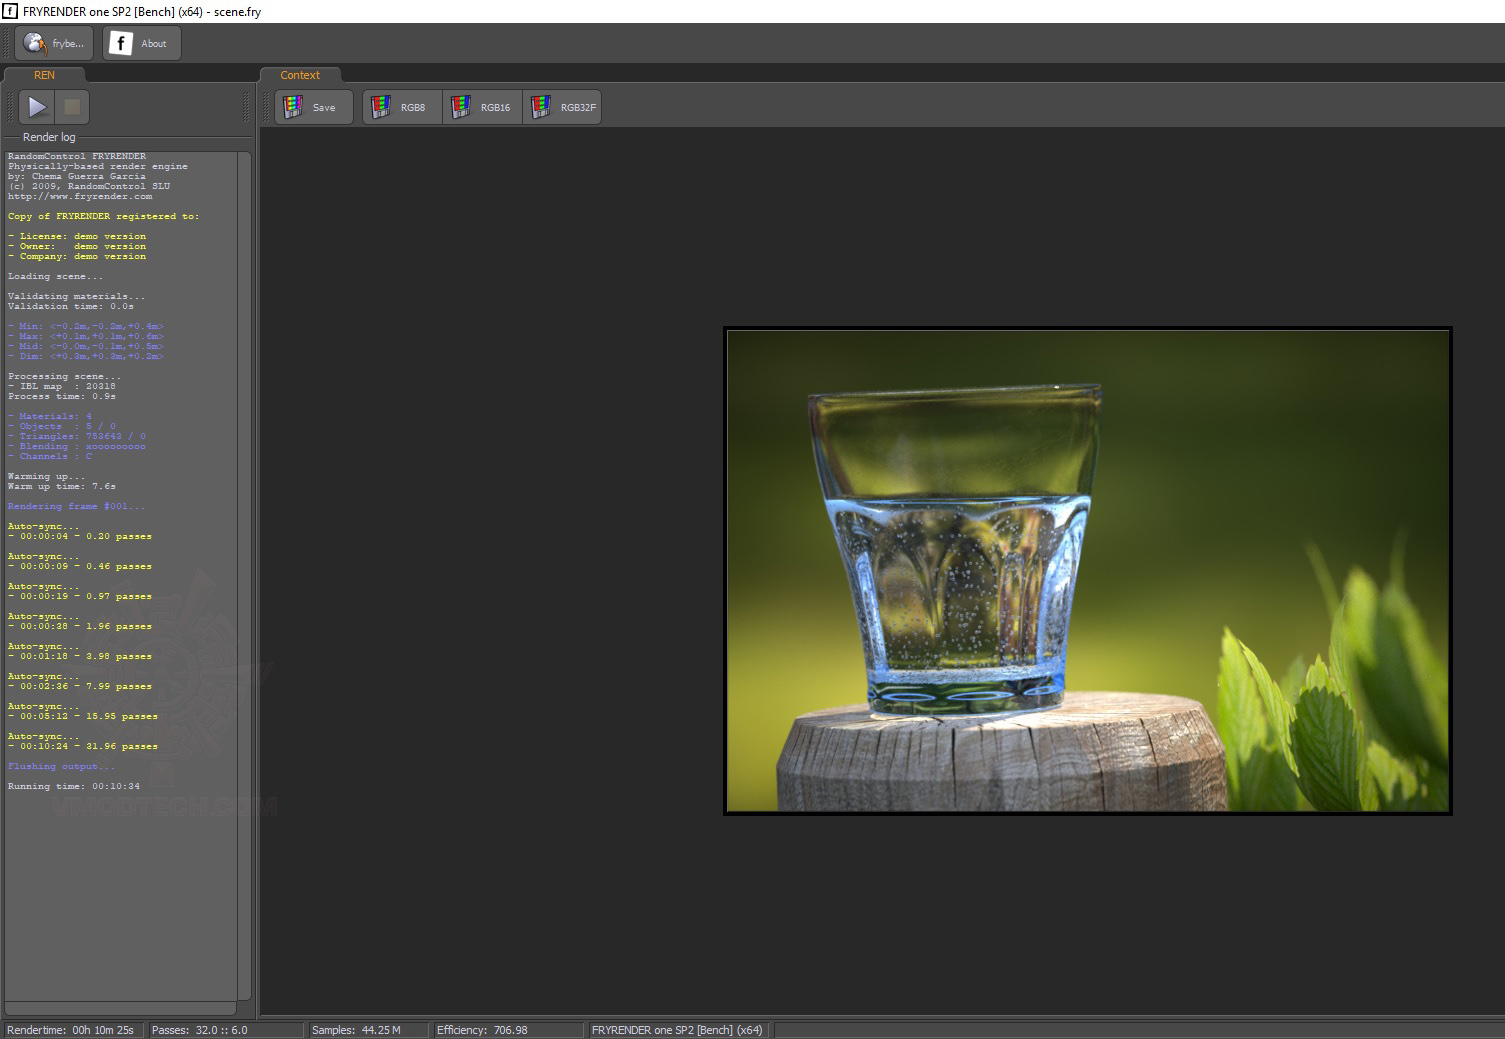This screenshot has width=1505, height=1039.
Task: Click the Efficiency readout in status bar
Action: (482, 1030)
